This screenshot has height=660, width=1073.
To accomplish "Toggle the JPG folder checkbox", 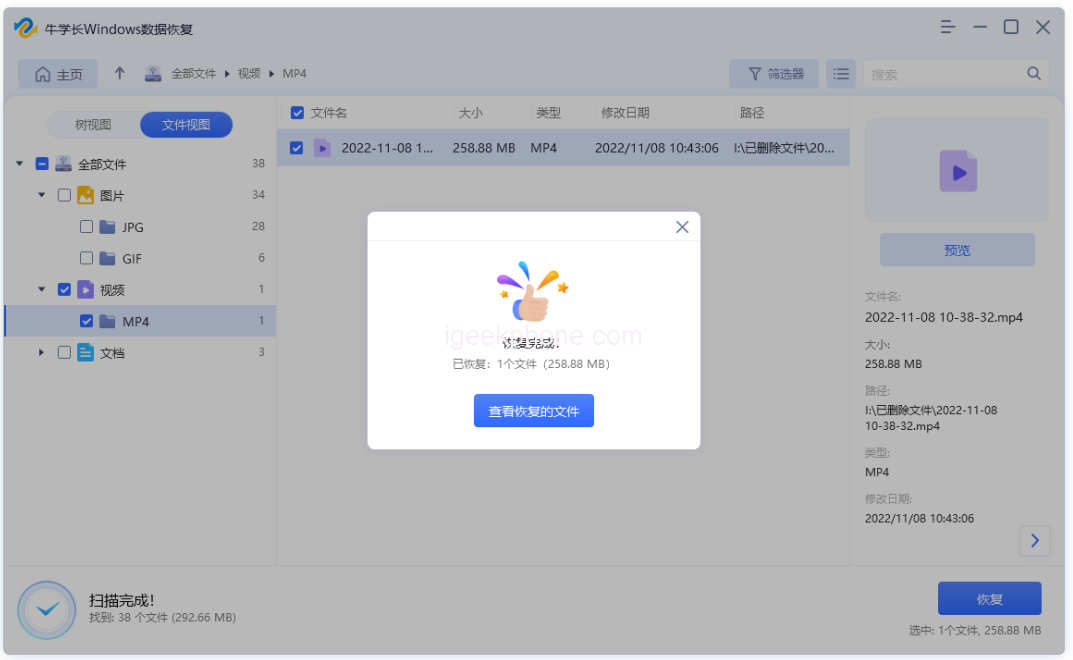I will tap(86, 227).
